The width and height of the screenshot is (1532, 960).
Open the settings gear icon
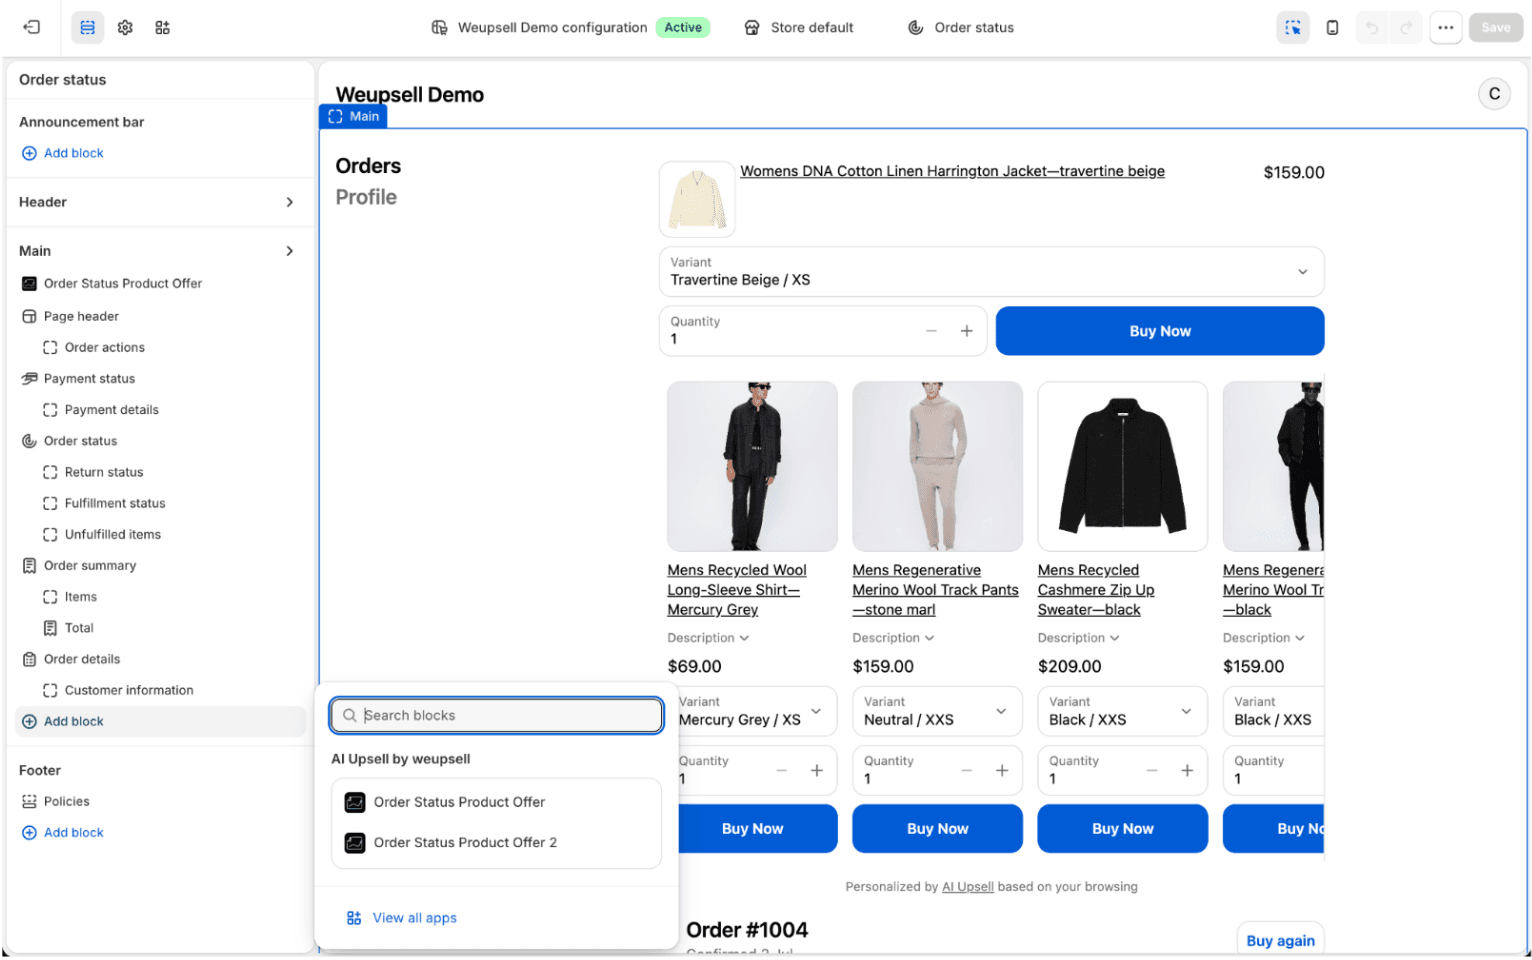pyautogui.click(x=125, y=28)
